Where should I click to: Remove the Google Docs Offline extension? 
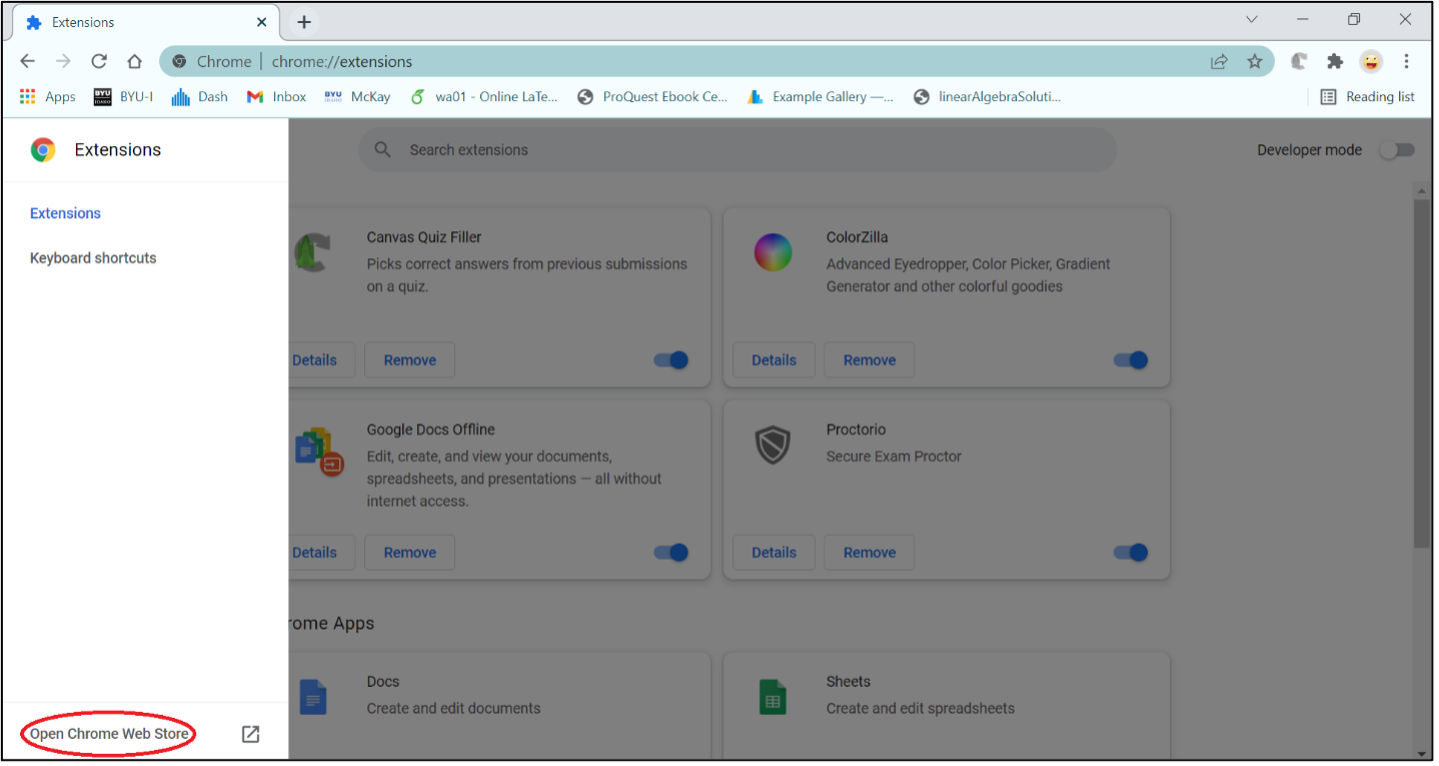coord(409,552)
